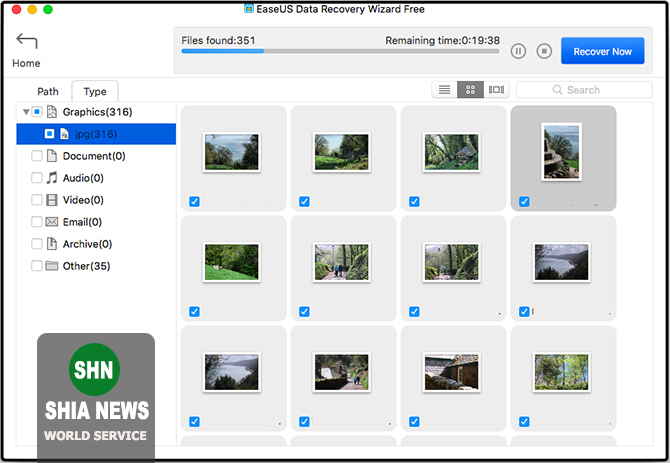
Task: Switch to thumbnail grid view
Action: 470,90
